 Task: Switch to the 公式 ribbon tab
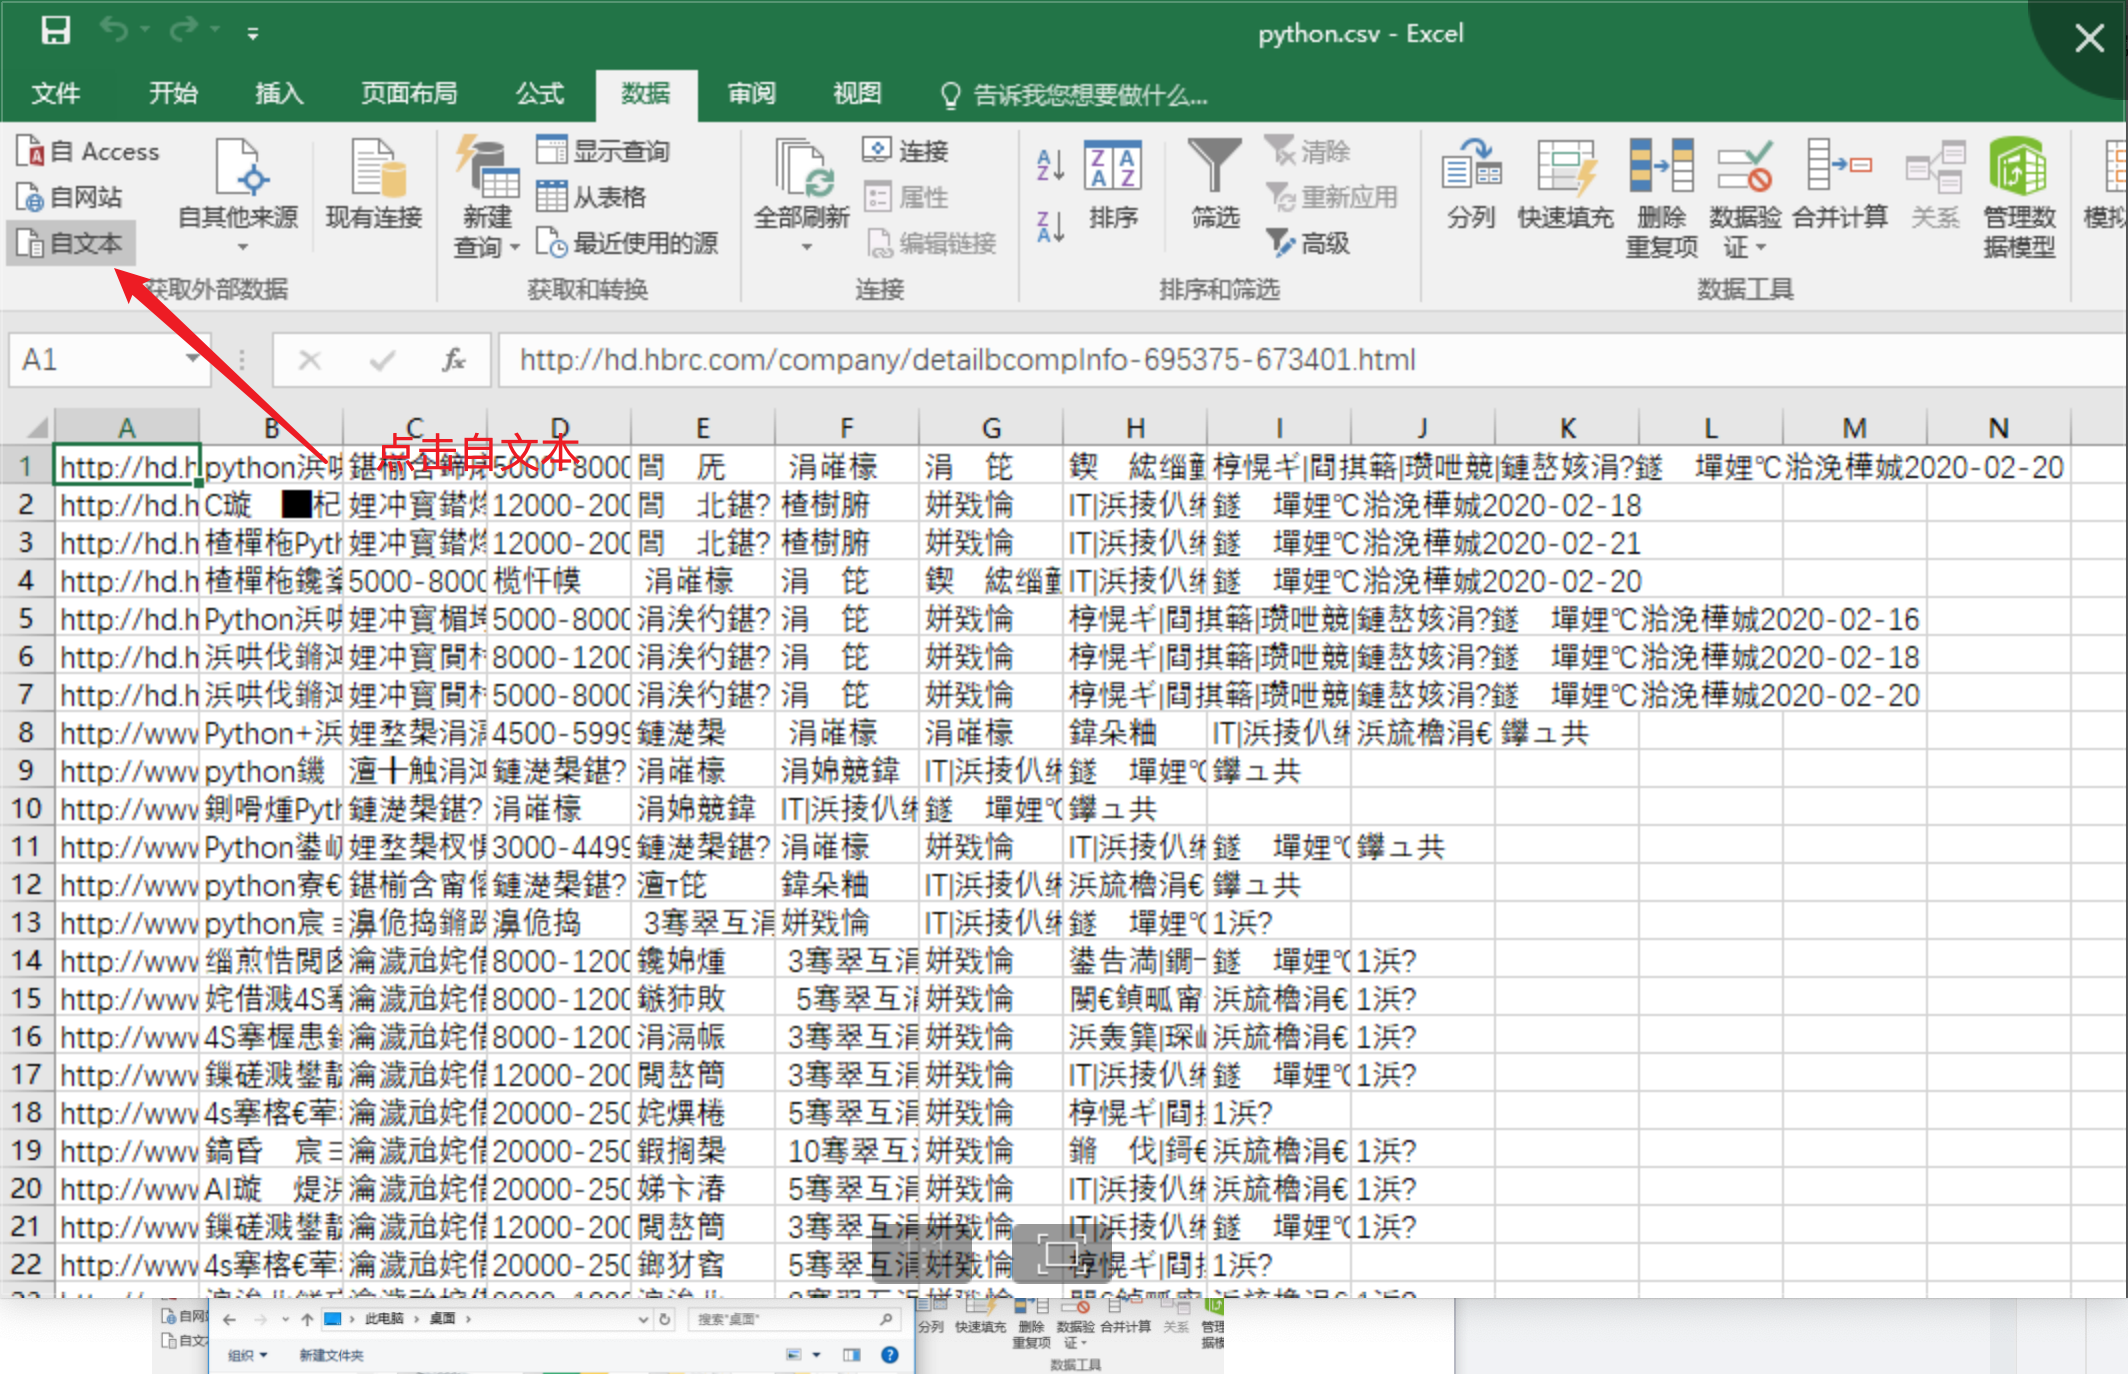tap(540, 94)
